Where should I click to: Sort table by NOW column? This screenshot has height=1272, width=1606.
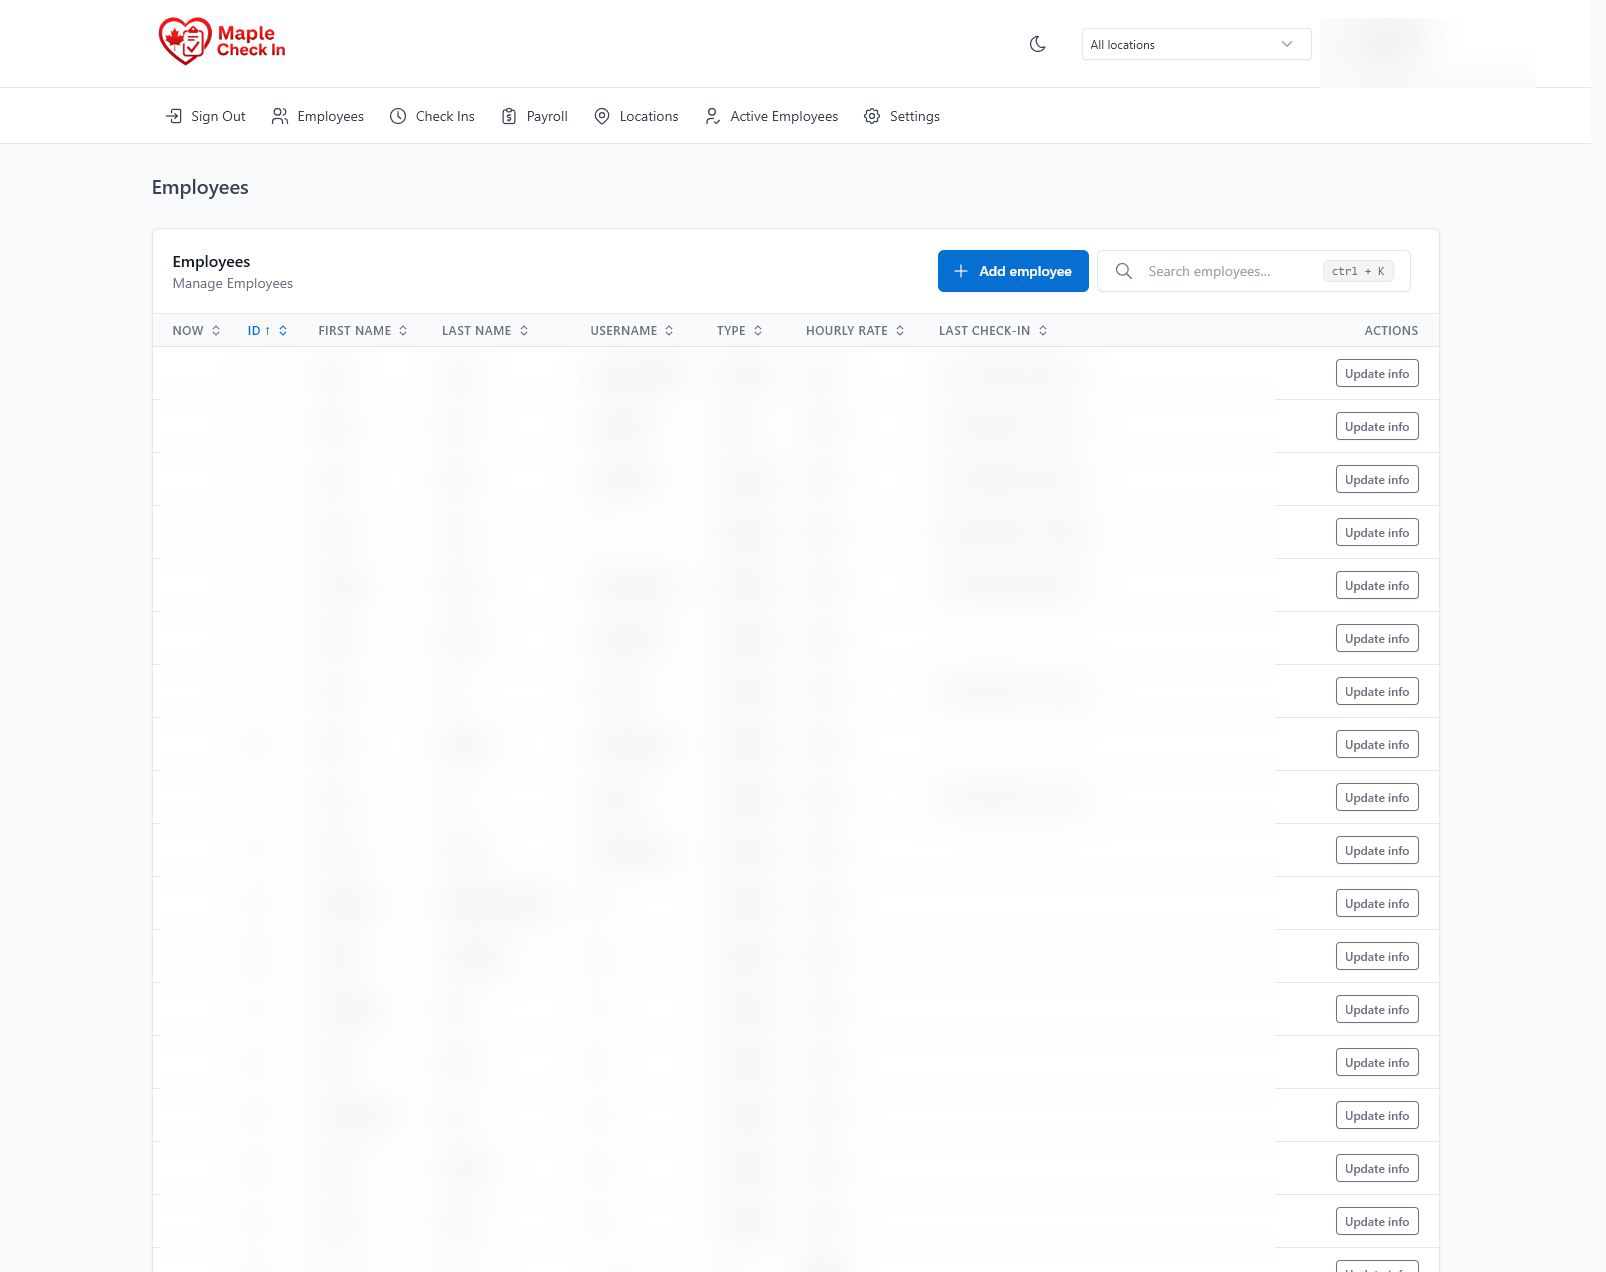pyautogui.click(x=196, y=330)
